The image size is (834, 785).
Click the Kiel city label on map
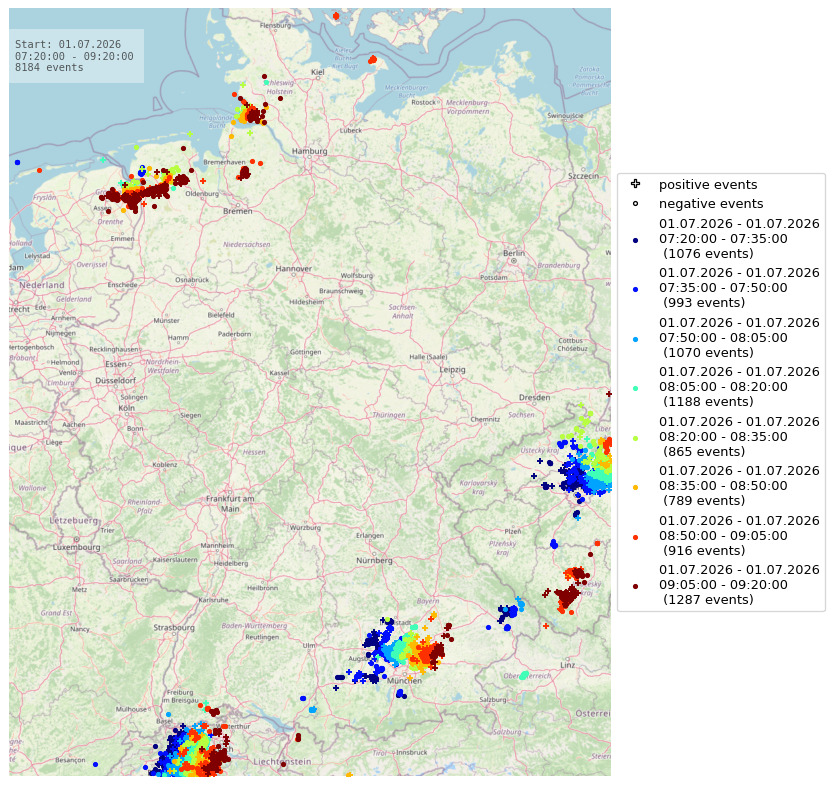318,72
